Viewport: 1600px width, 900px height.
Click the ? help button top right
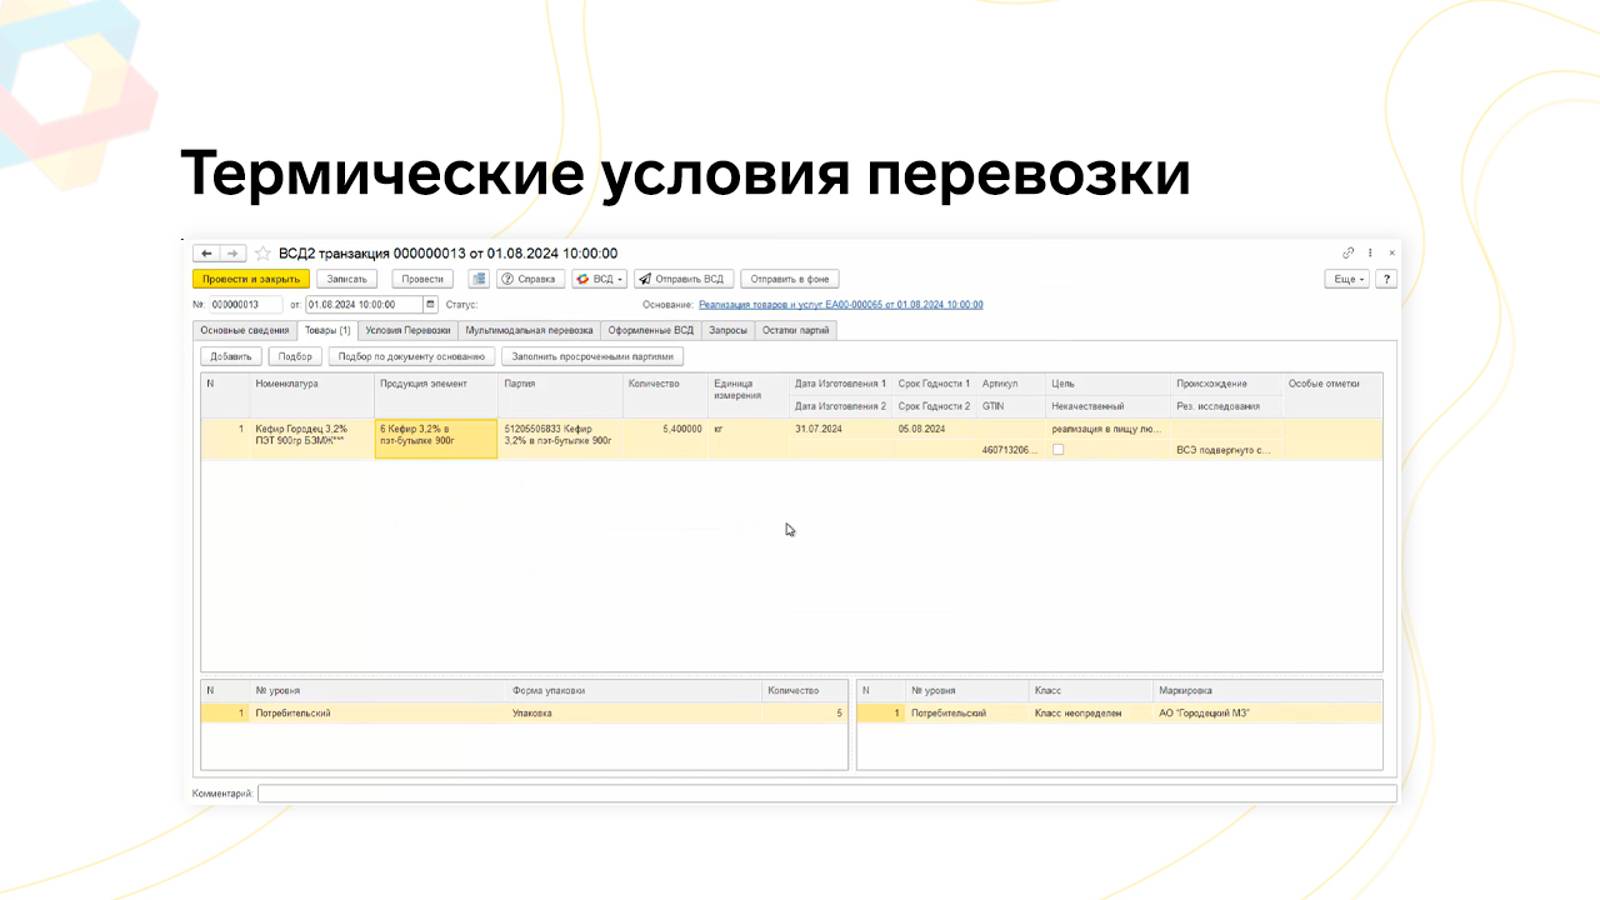[x=1386, y=279]
